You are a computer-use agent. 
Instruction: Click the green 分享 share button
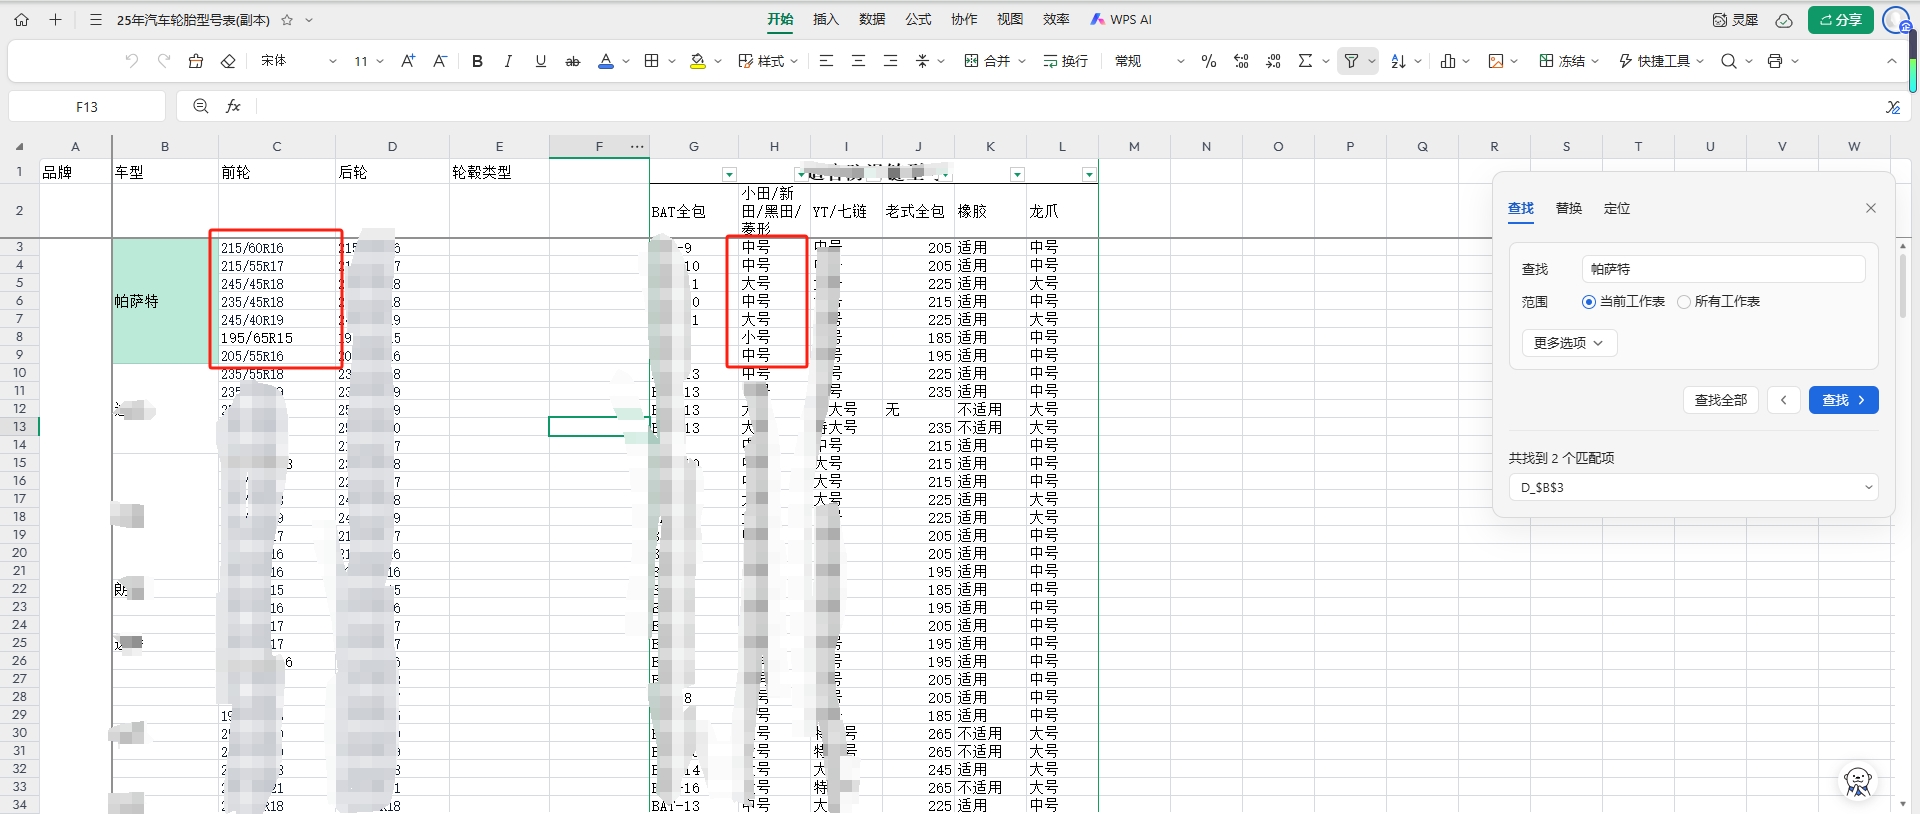click(x=1840, y=20)
